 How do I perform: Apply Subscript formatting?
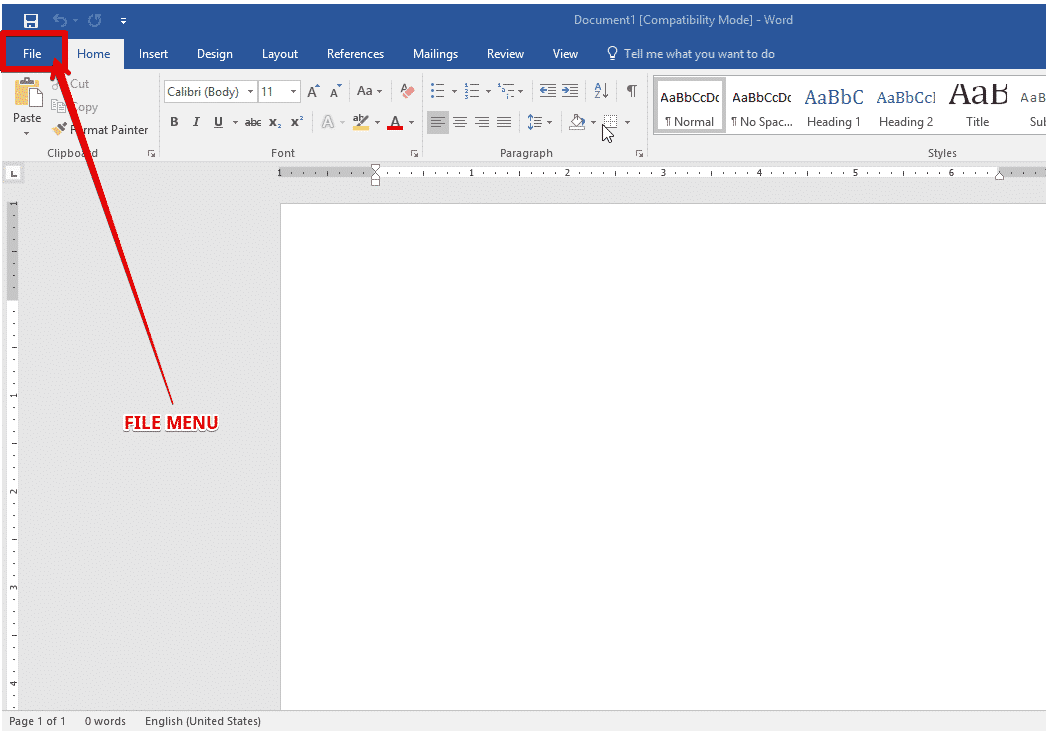pos(275,122)
